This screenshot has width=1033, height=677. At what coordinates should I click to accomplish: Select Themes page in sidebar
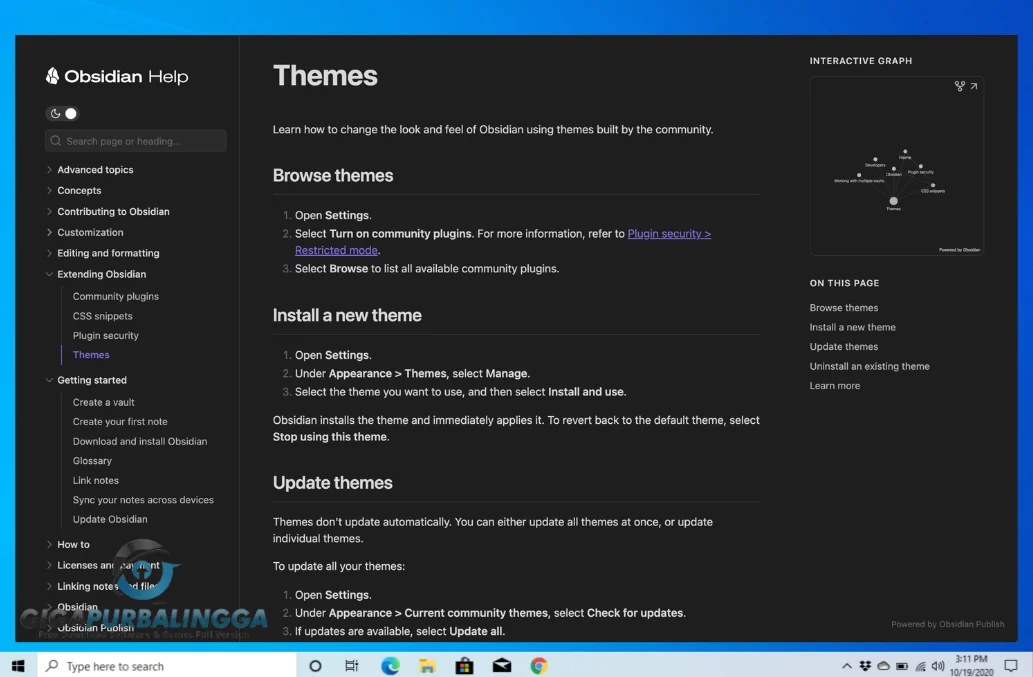(x=91, y=354)
